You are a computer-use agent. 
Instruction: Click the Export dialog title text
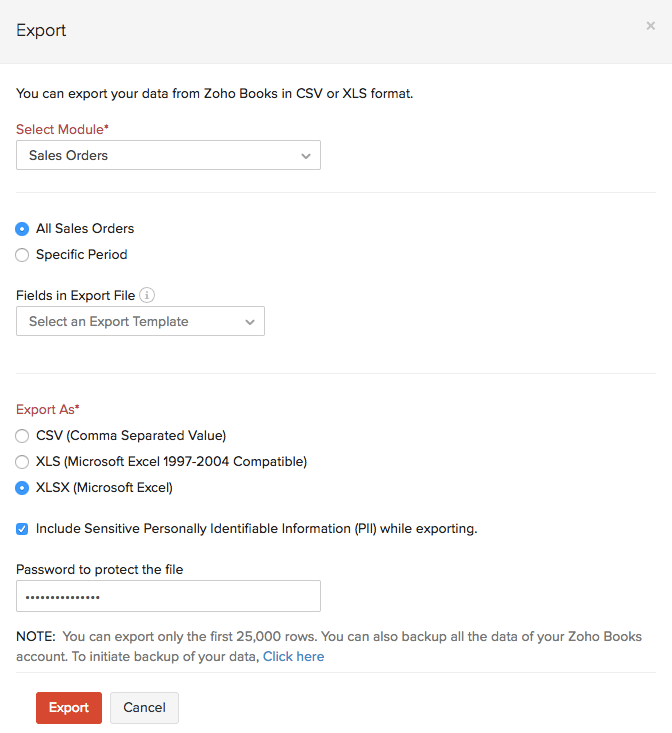coord(42,30)
